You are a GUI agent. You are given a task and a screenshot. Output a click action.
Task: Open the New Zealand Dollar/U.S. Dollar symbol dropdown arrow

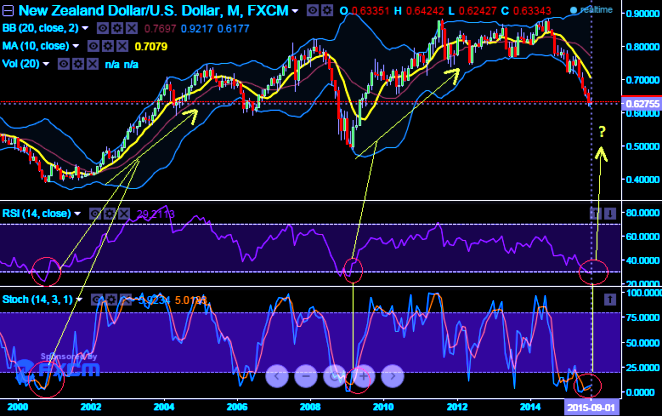click(295, 11)
